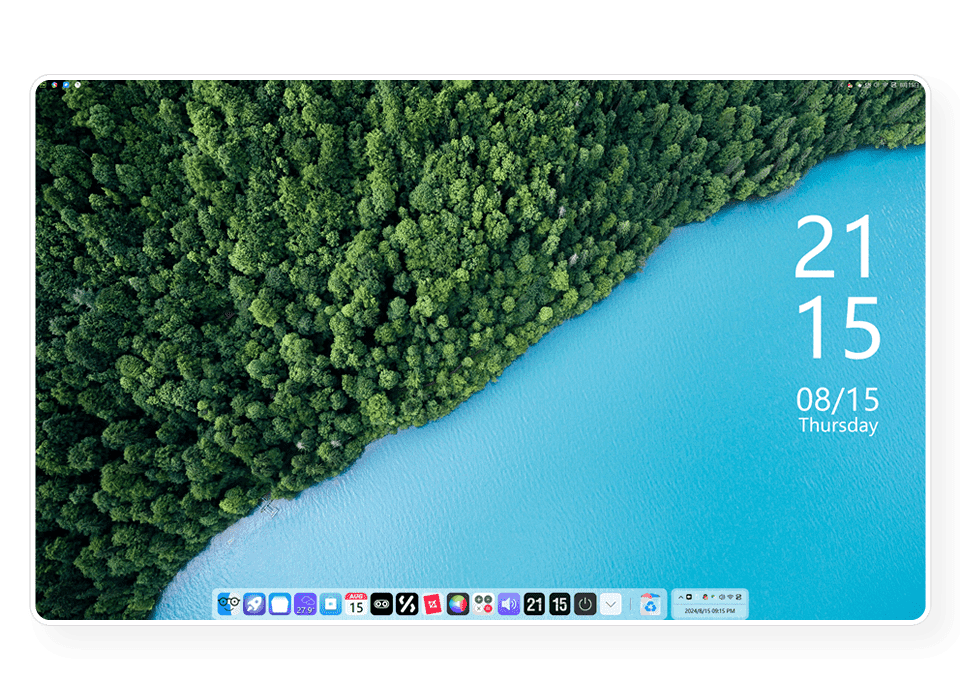Click the speaker icon in system tray
The image size is (960, 700).
[x=722, y=597]
